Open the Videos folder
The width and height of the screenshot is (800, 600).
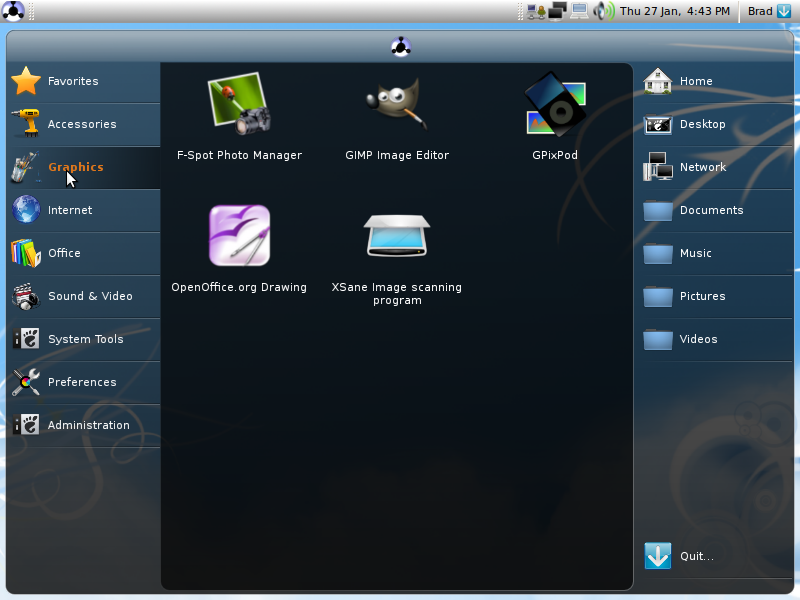point(716,339)
